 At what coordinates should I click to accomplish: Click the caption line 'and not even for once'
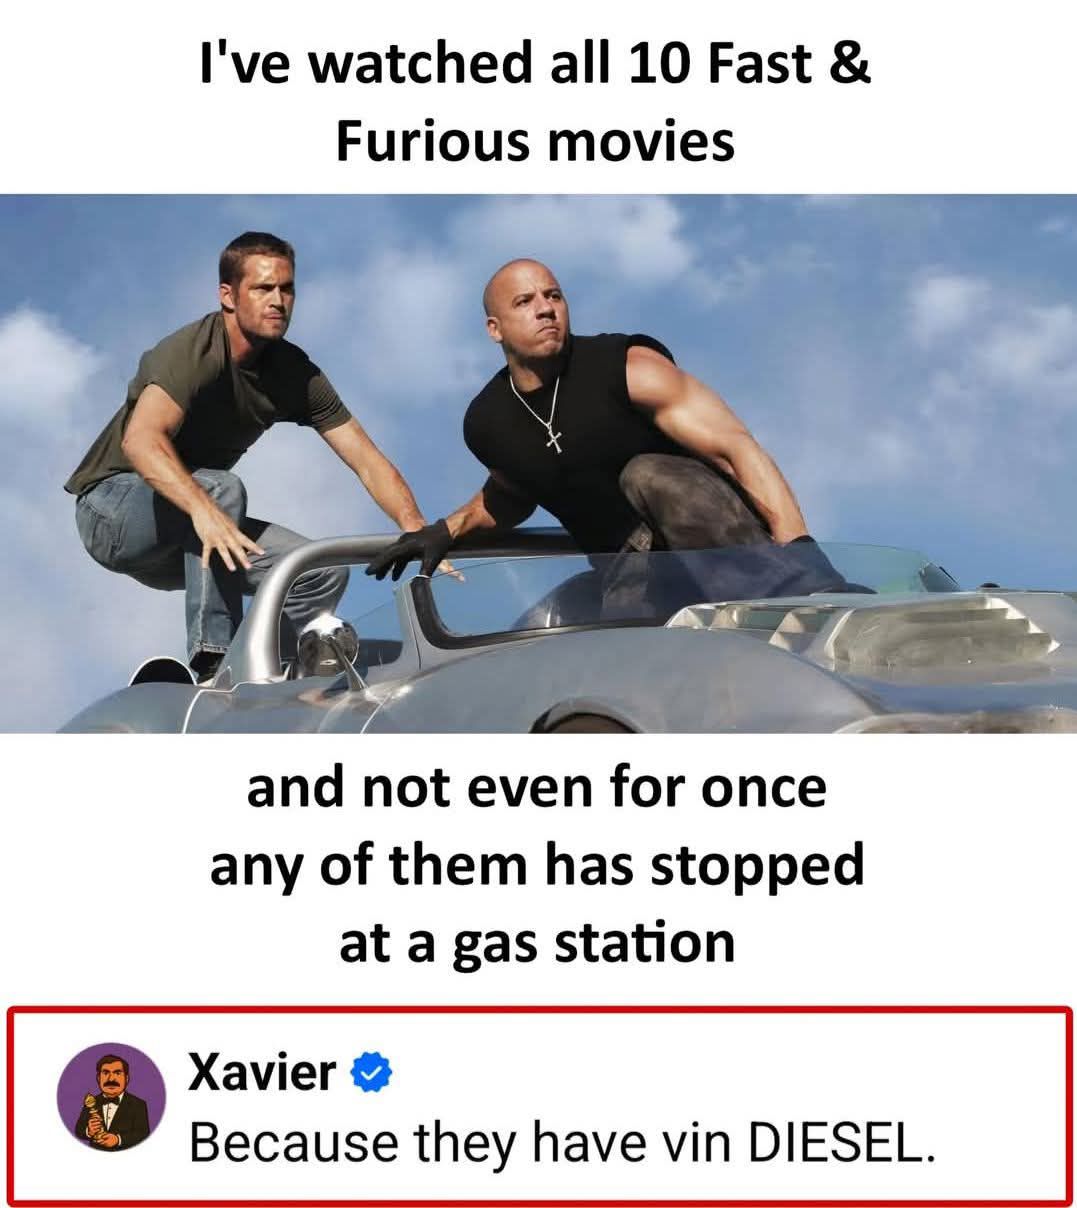[x=537, y=788]
